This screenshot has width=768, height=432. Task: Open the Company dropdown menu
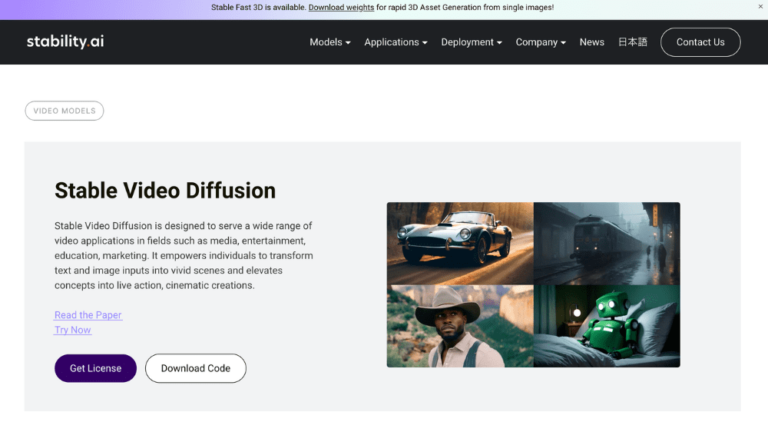540,42
